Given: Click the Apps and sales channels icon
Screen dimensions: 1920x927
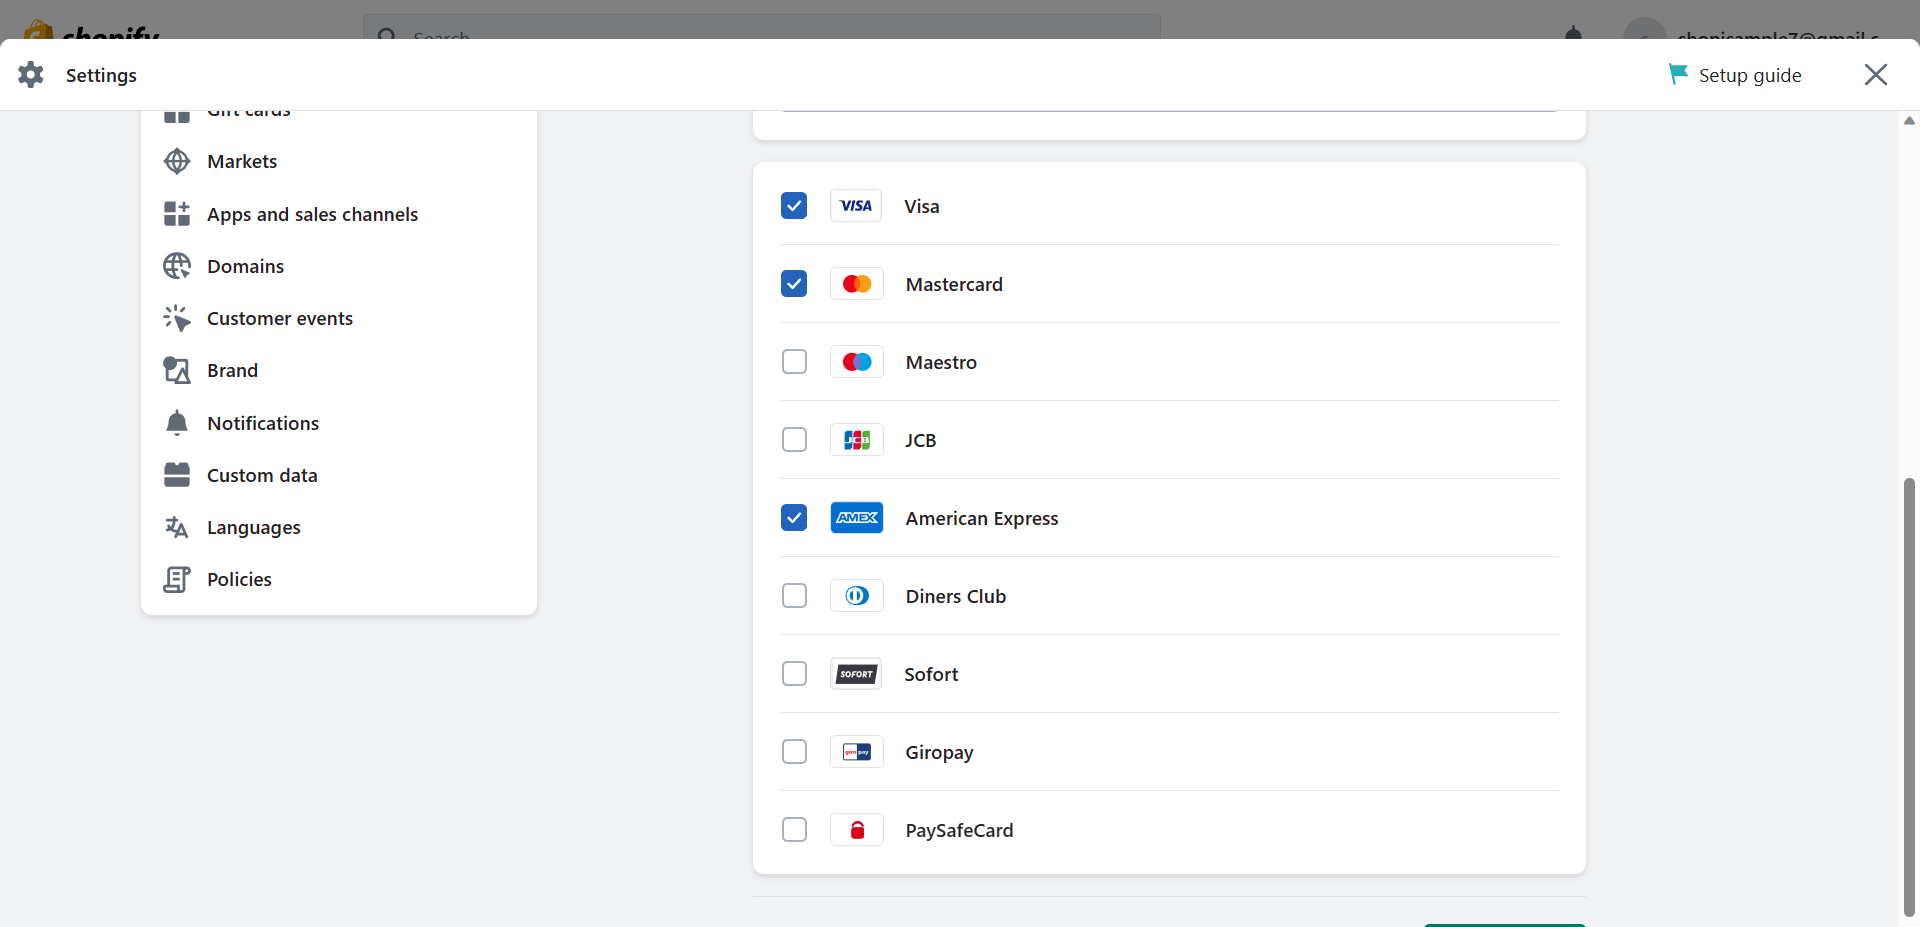Looking at the screenshot, I should [x=177, y=214].
